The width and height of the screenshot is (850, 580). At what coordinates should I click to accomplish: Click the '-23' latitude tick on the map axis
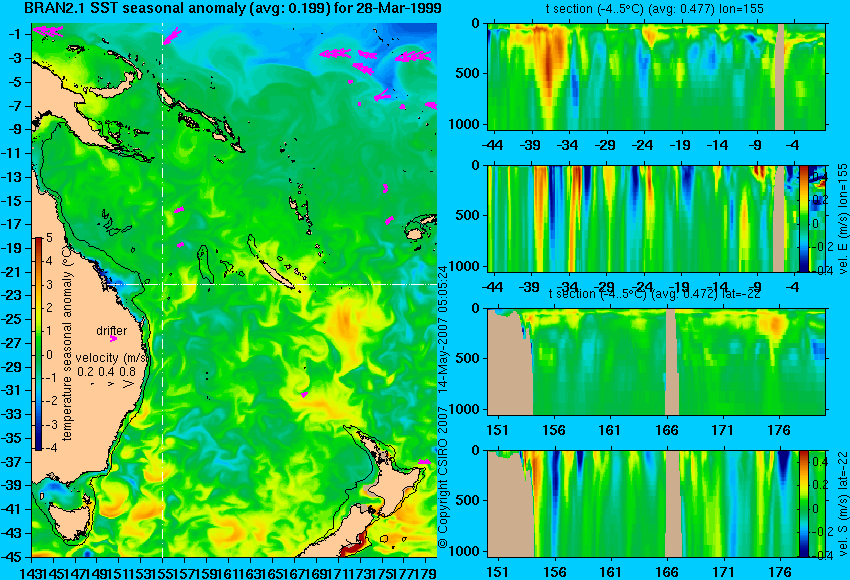pos(13,295)
